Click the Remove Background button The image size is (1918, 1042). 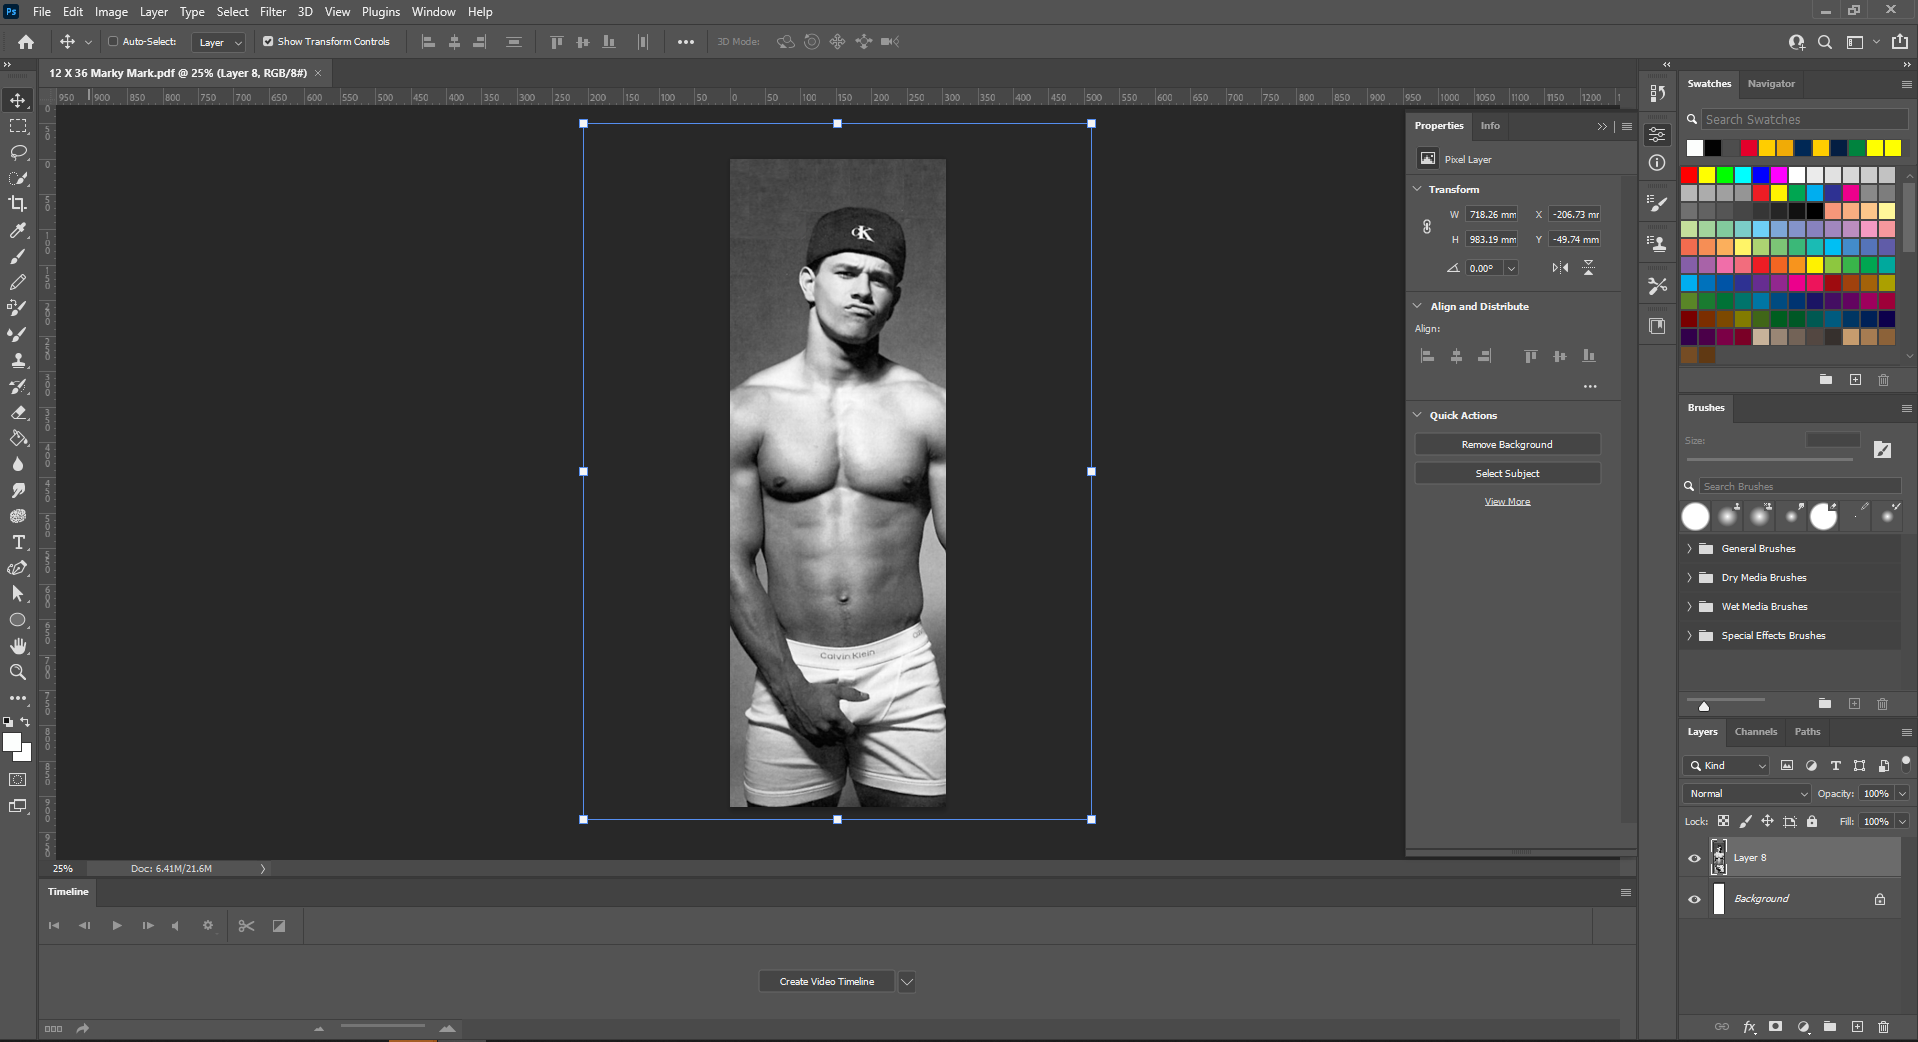tap(1507, 445)
